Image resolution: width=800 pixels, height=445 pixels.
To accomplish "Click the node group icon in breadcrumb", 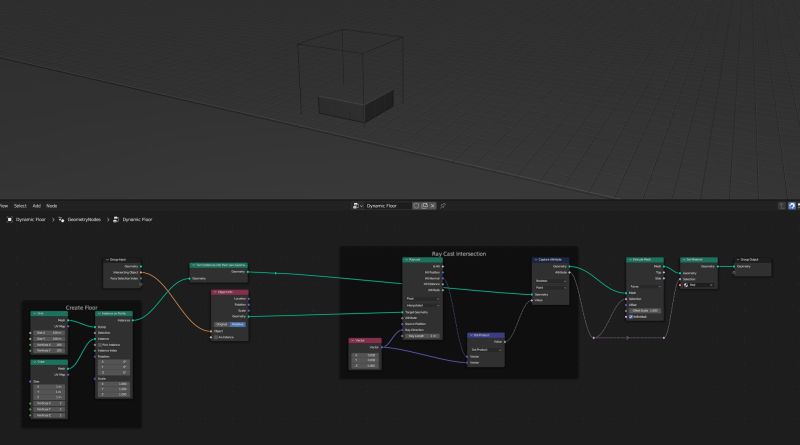I will pyautogui.click(x=116, y=219).
